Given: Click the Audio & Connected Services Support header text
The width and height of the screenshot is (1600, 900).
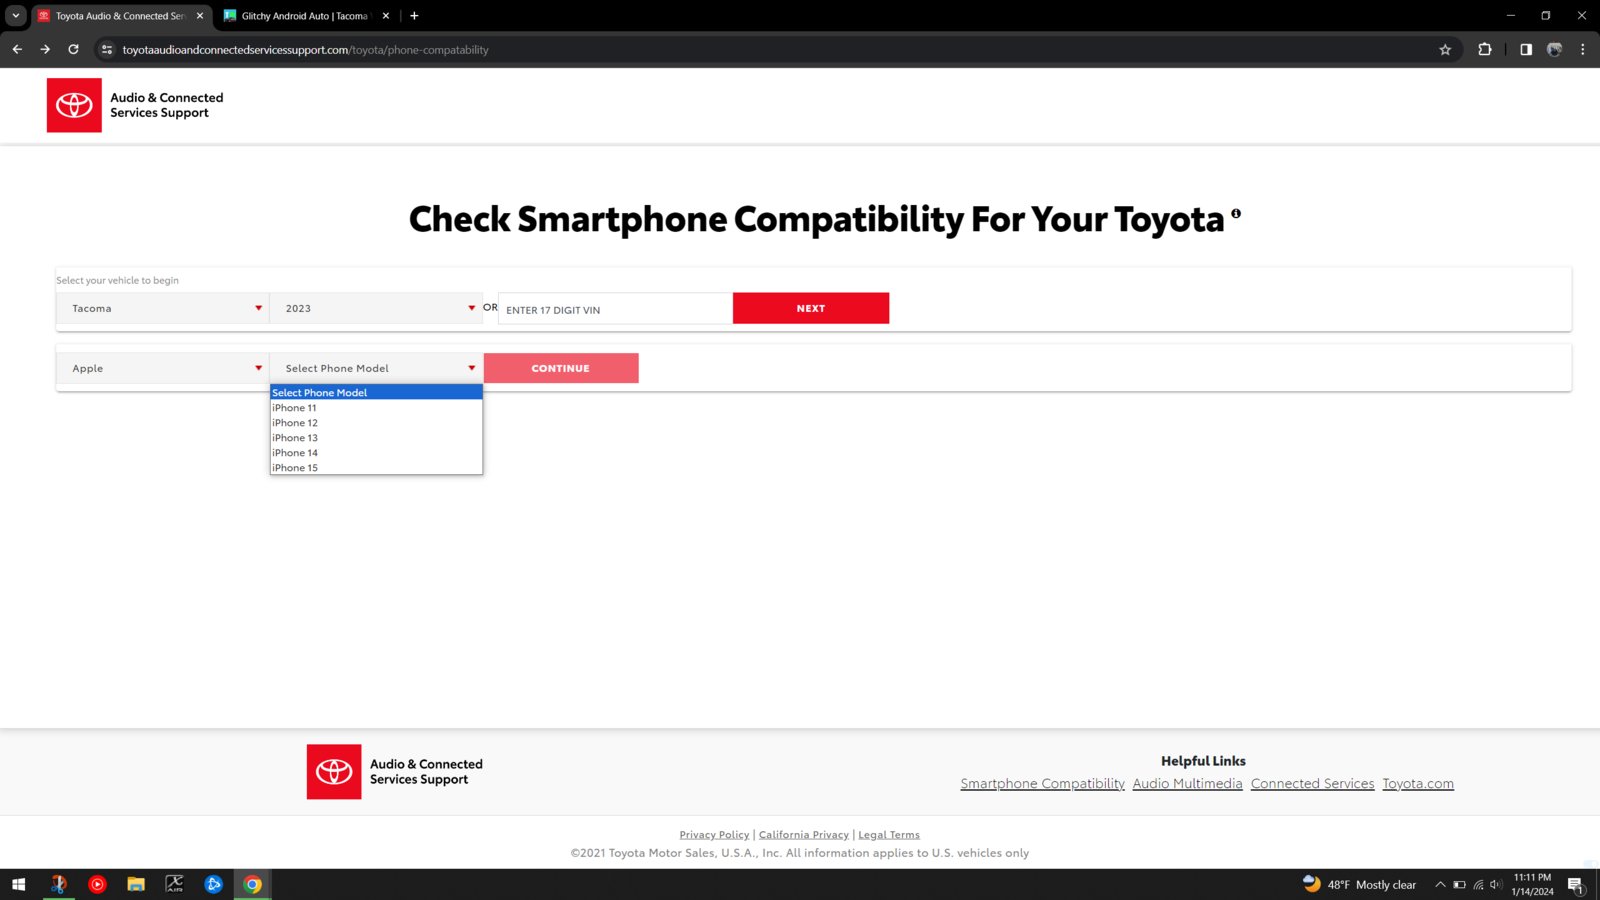Looking at the screenshot, I should click(x=167, y=105).
